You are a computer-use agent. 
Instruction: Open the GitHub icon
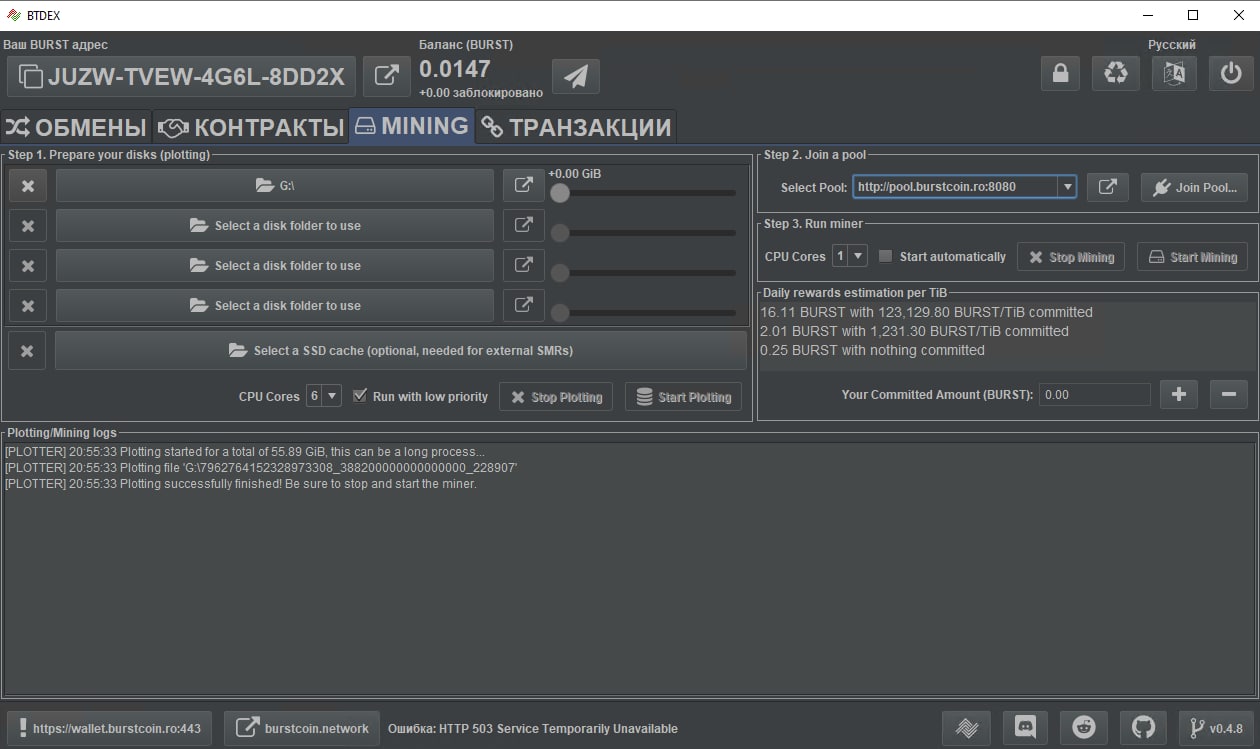(1143, 728)
